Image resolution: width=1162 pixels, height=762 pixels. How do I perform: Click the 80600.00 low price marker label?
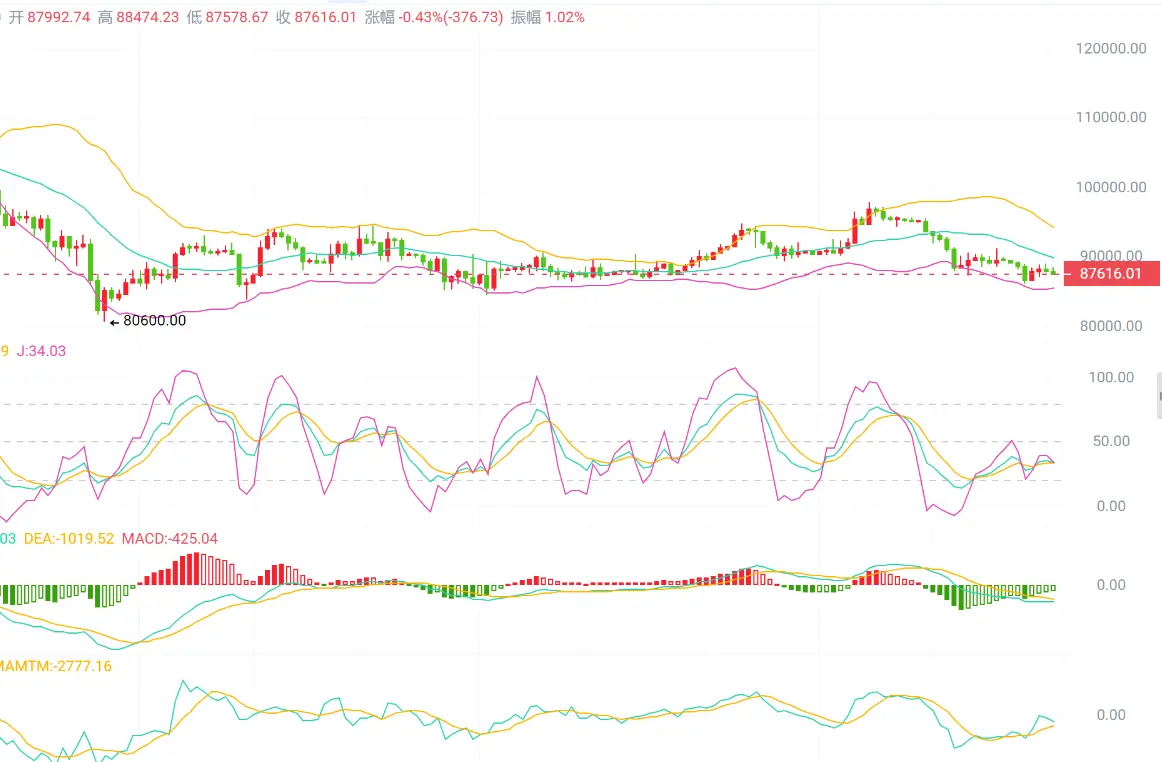click(154, 320)
